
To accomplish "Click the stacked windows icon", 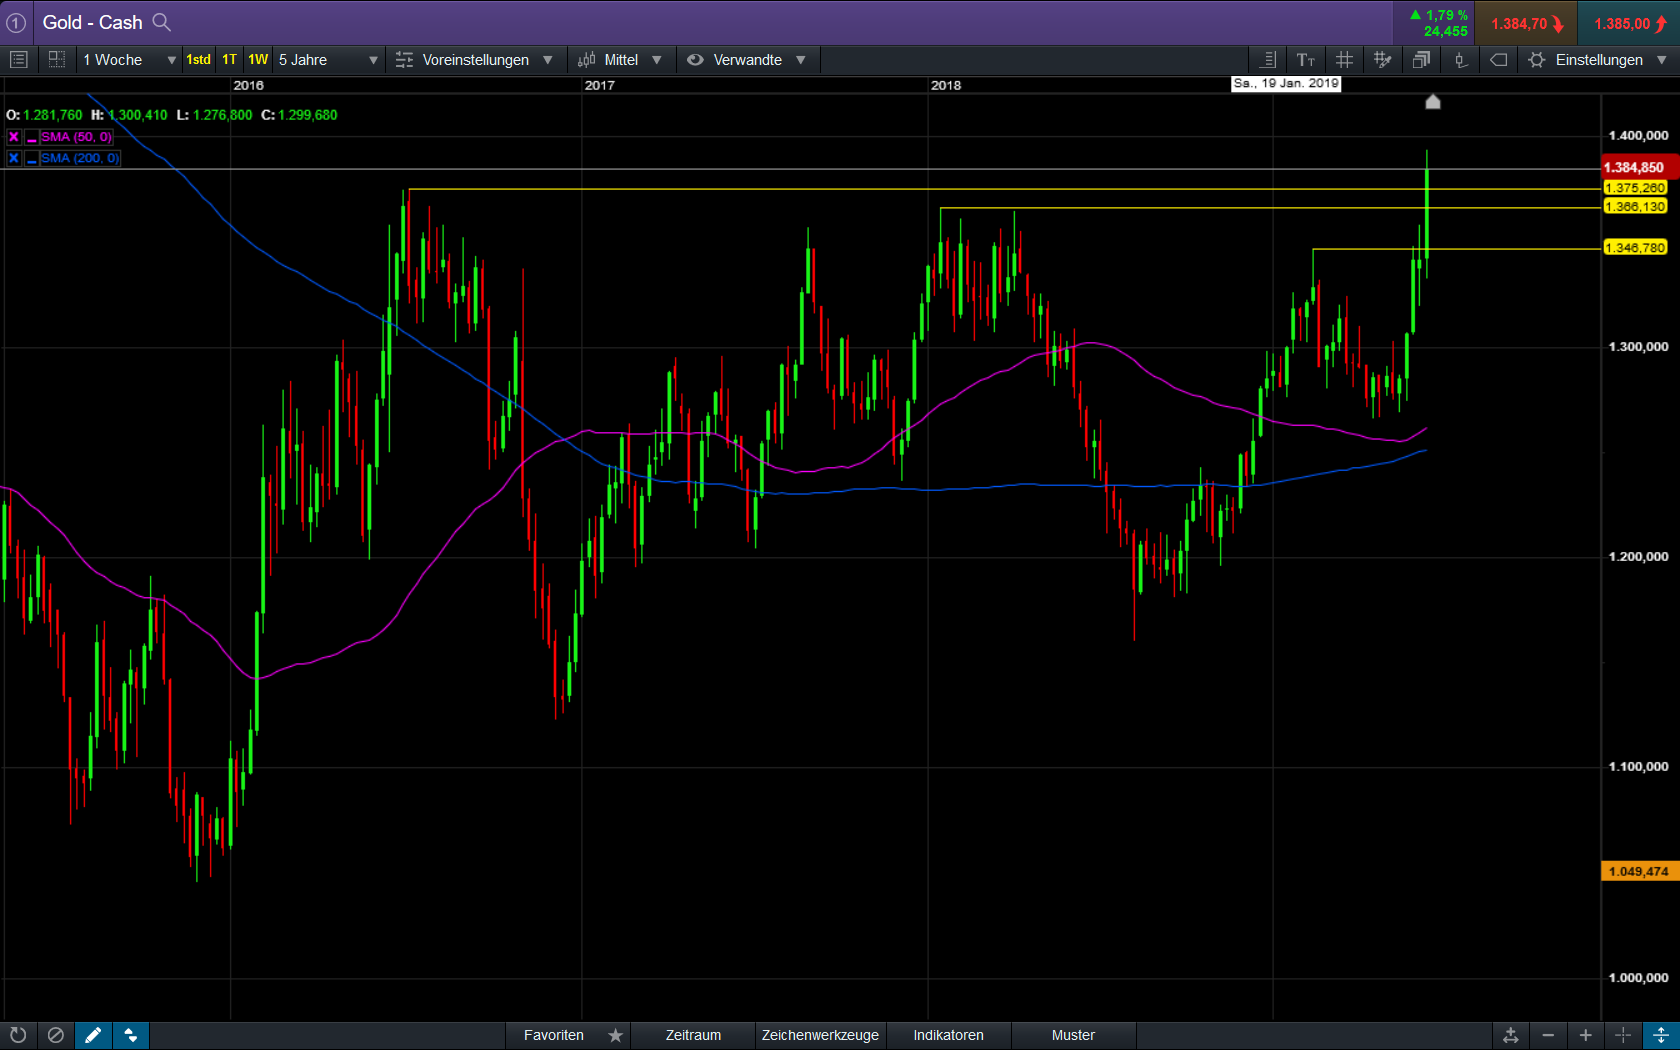I will [1421, 60].
